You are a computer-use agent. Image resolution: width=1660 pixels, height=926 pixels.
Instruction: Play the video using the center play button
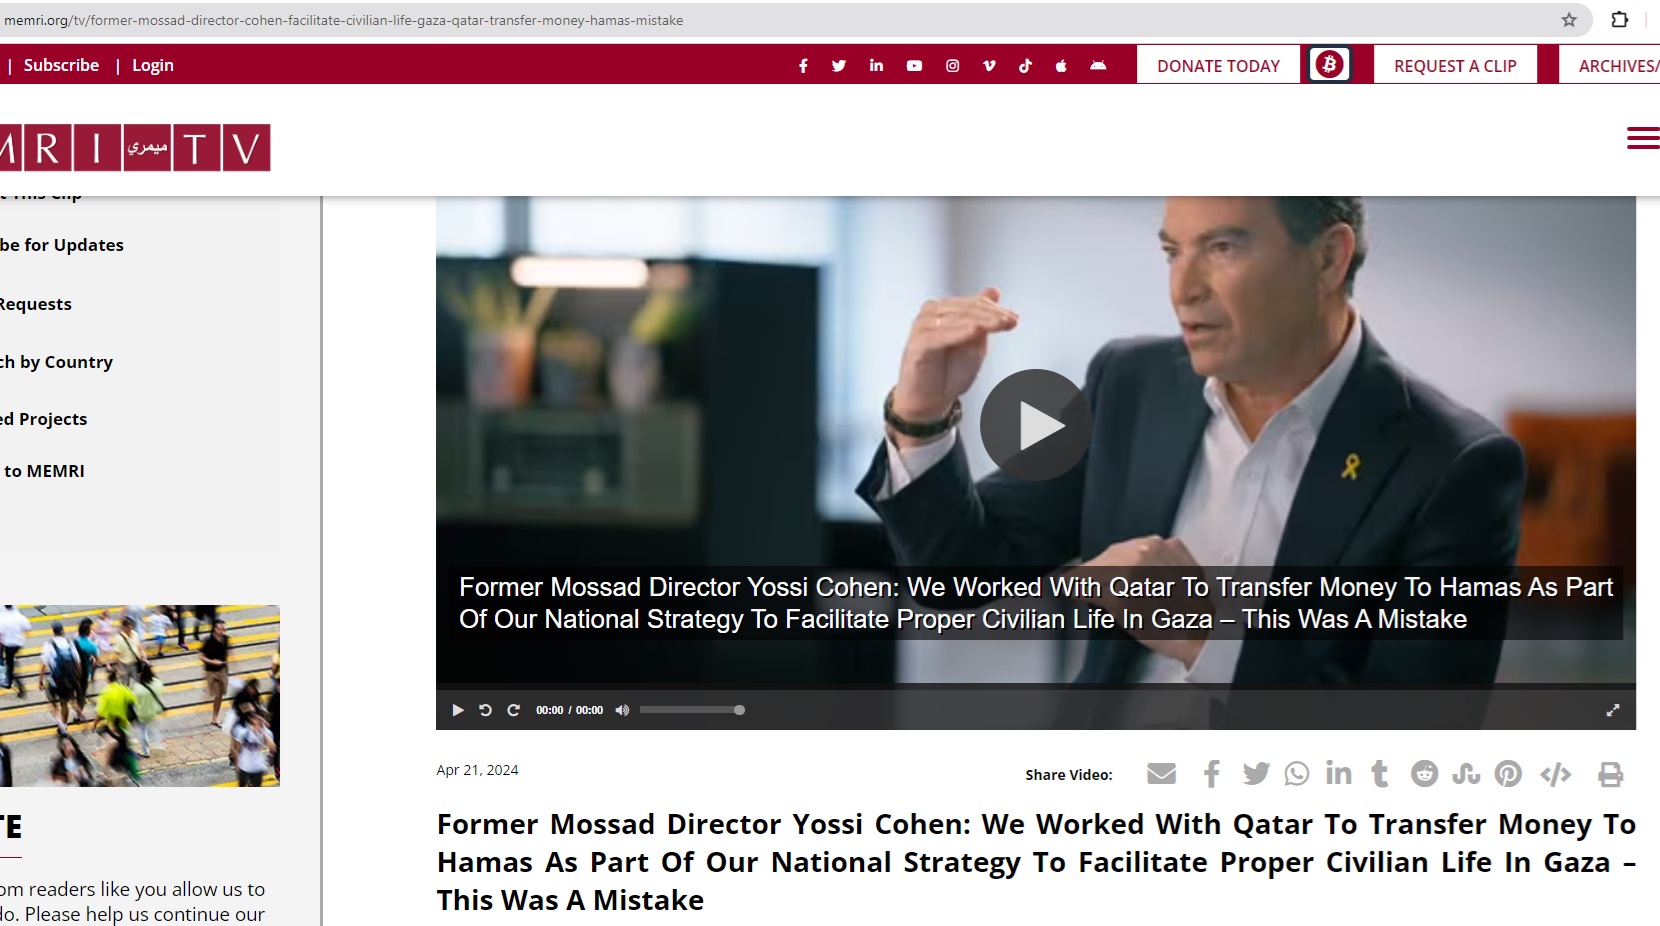[x=1036, y=425]
